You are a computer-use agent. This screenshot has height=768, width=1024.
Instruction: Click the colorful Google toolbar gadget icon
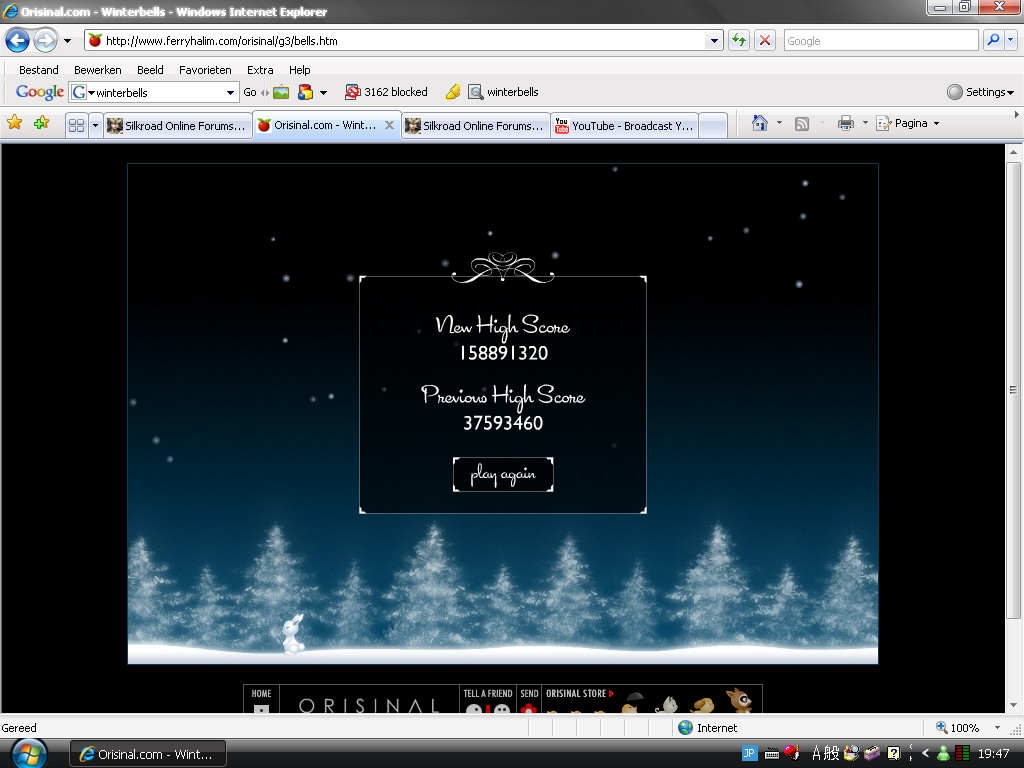pyautogui.click(x=305, y=92)
